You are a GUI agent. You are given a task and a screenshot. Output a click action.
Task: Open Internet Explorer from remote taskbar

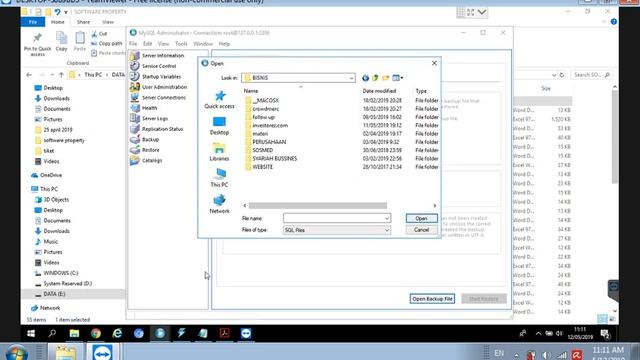[117, 333]
